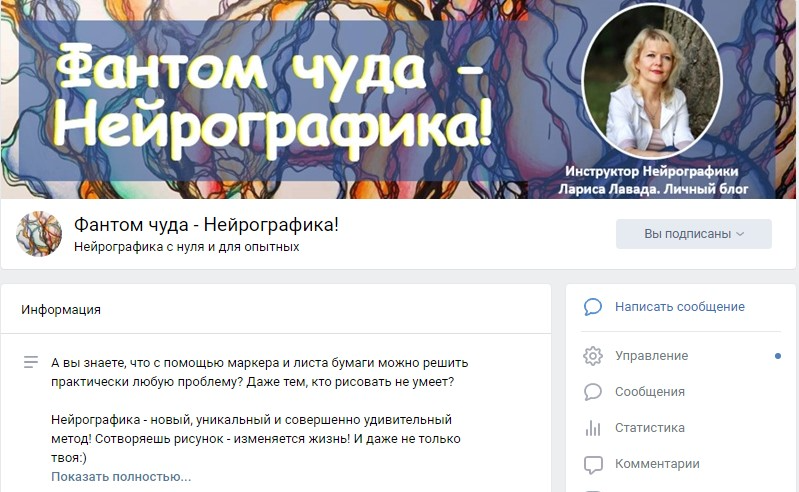Click the Сообщения chat bubble icon
The image size is (799, 492).
[593, 392]
